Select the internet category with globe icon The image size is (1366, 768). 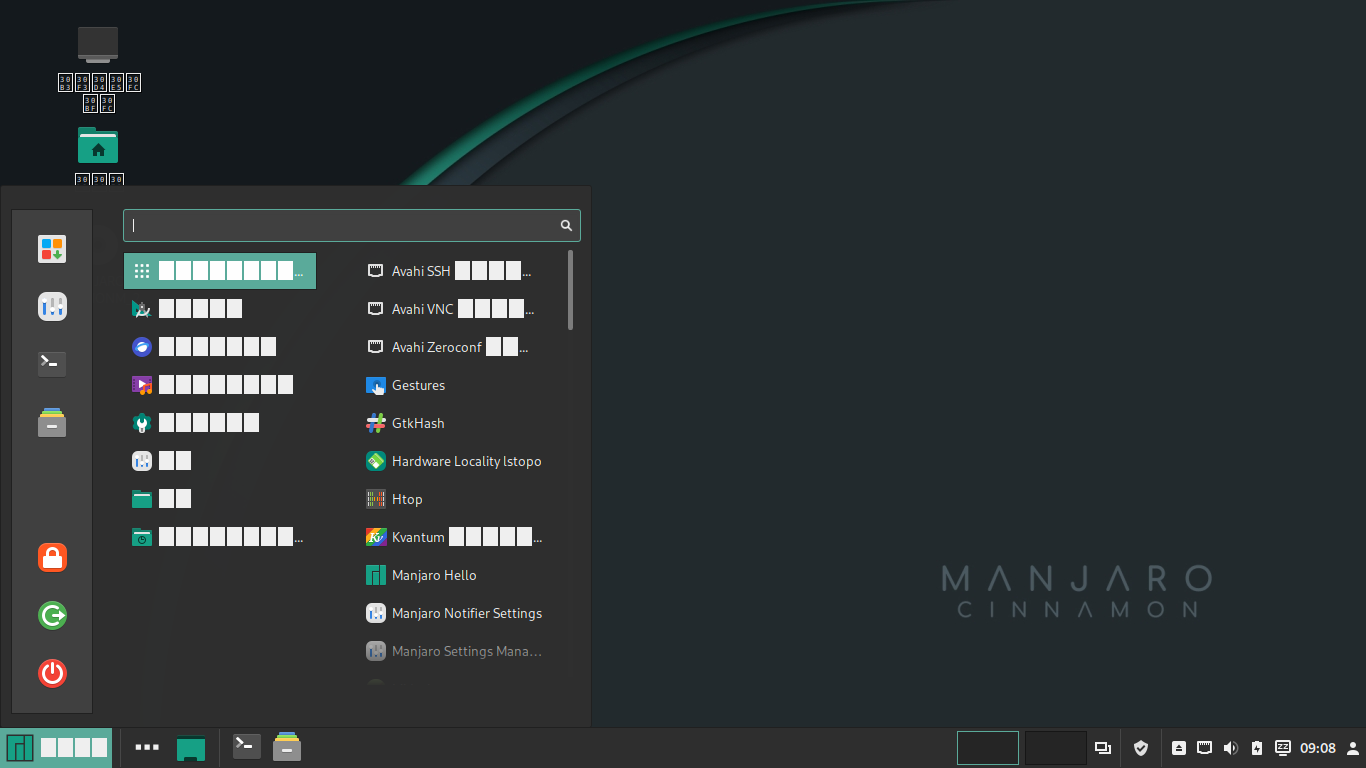tap(220, 347)
